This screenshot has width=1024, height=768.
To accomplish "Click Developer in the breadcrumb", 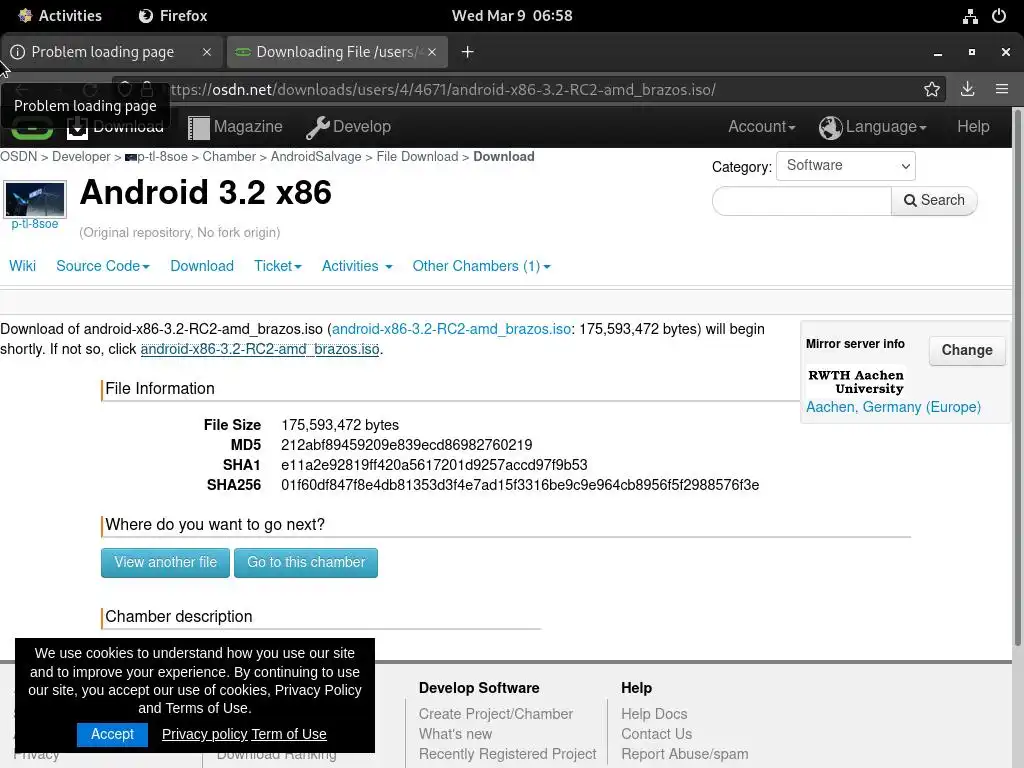I will click(x=81, y=157).
